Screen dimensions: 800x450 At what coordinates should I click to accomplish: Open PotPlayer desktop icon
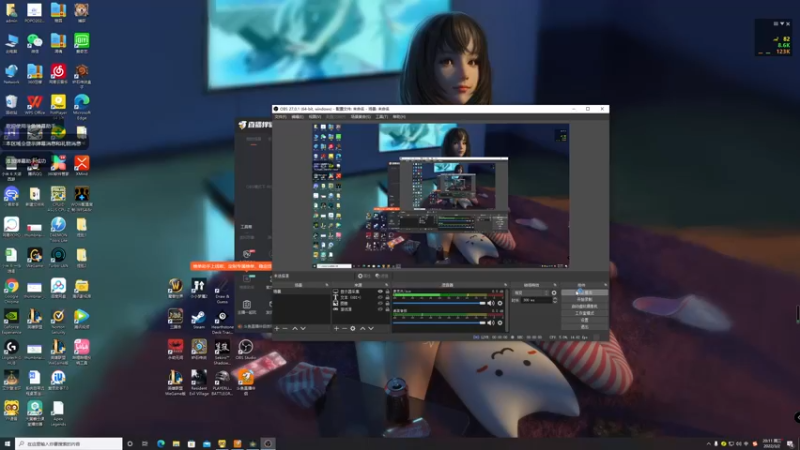click(58, 106)
